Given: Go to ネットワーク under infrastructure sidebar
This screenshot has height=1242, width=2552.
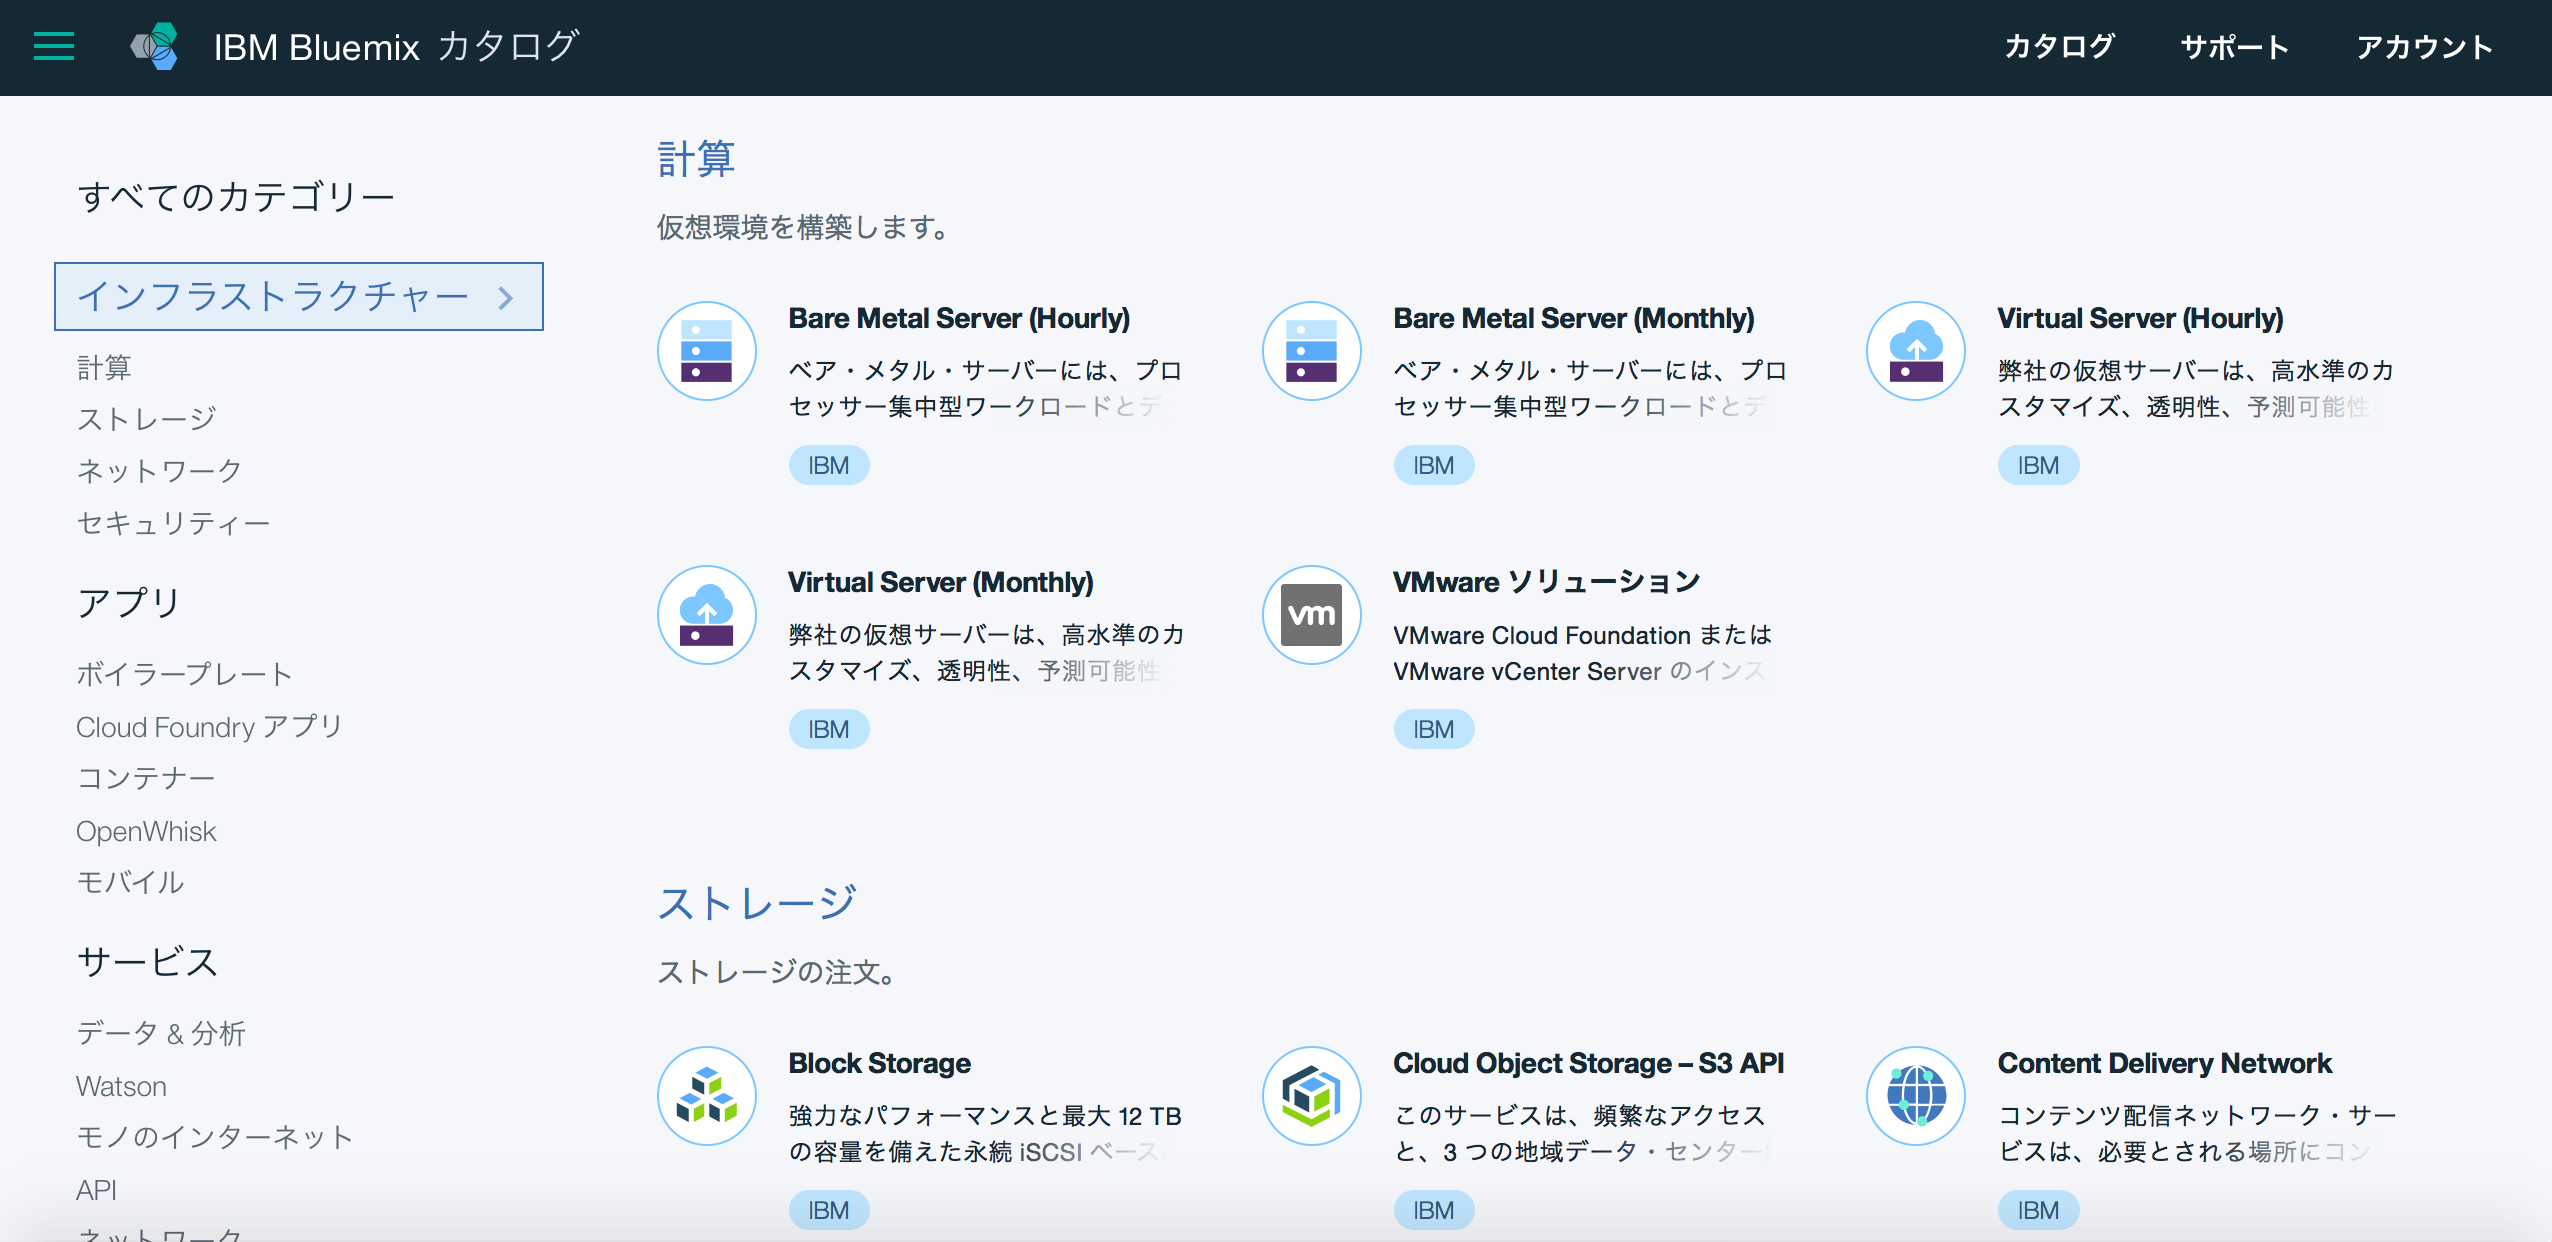Looking at the screenshot, I should point(159,471).
